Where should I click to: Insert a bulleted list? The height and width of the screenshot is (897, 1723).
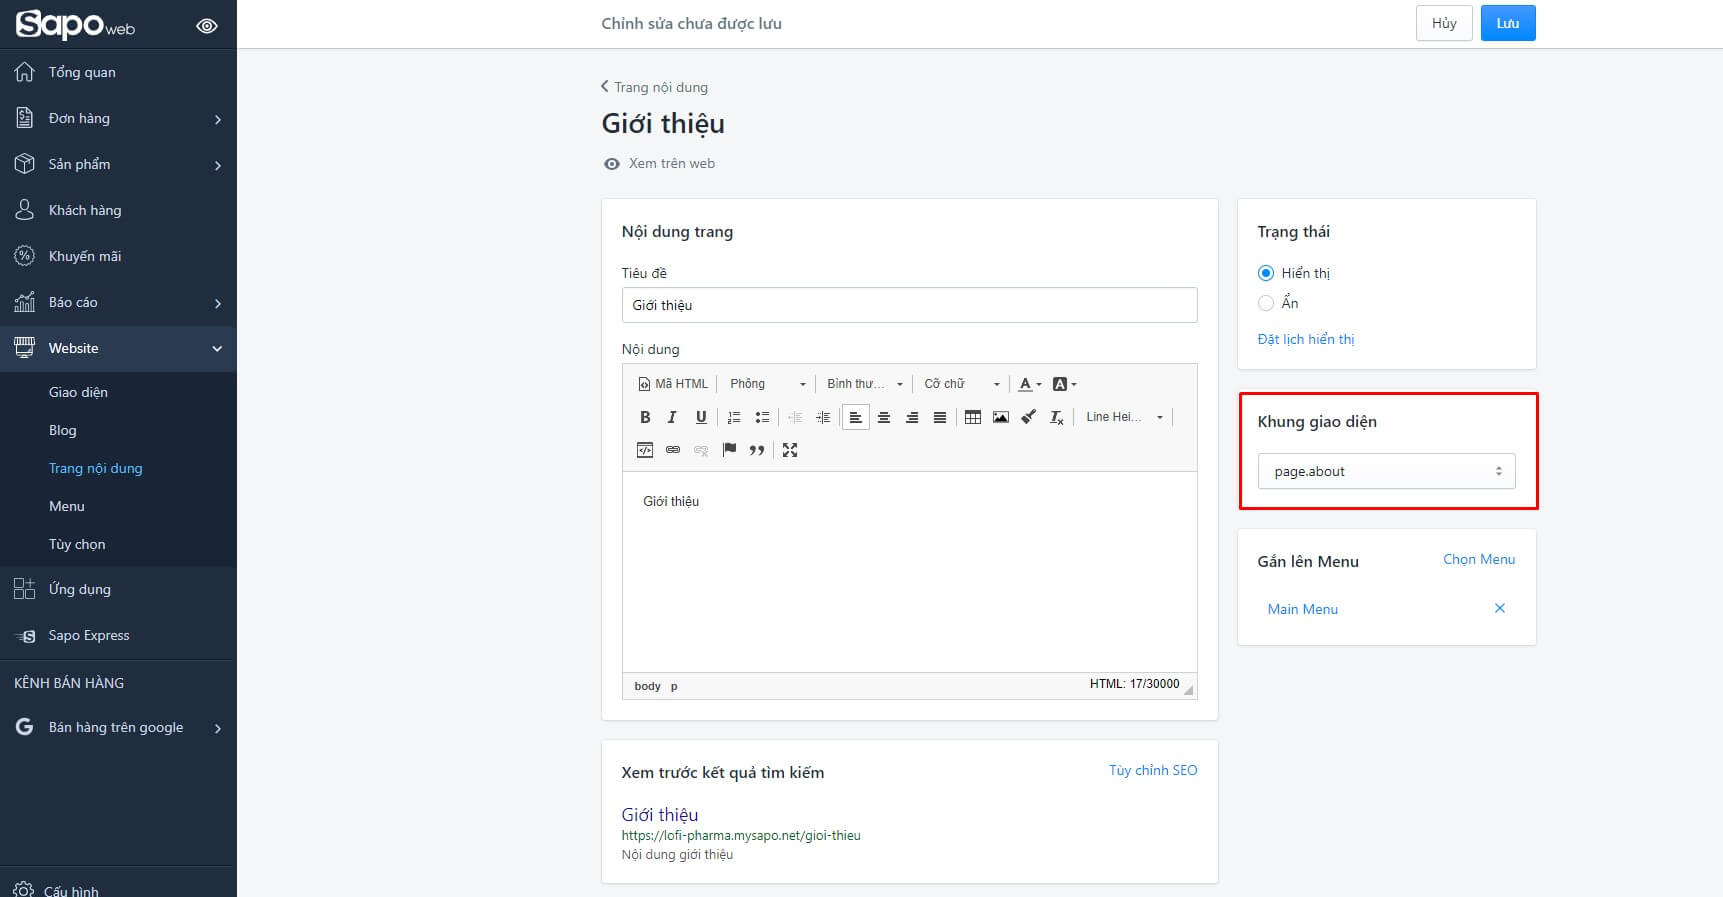pyautogui.click(x=762, y=417)
